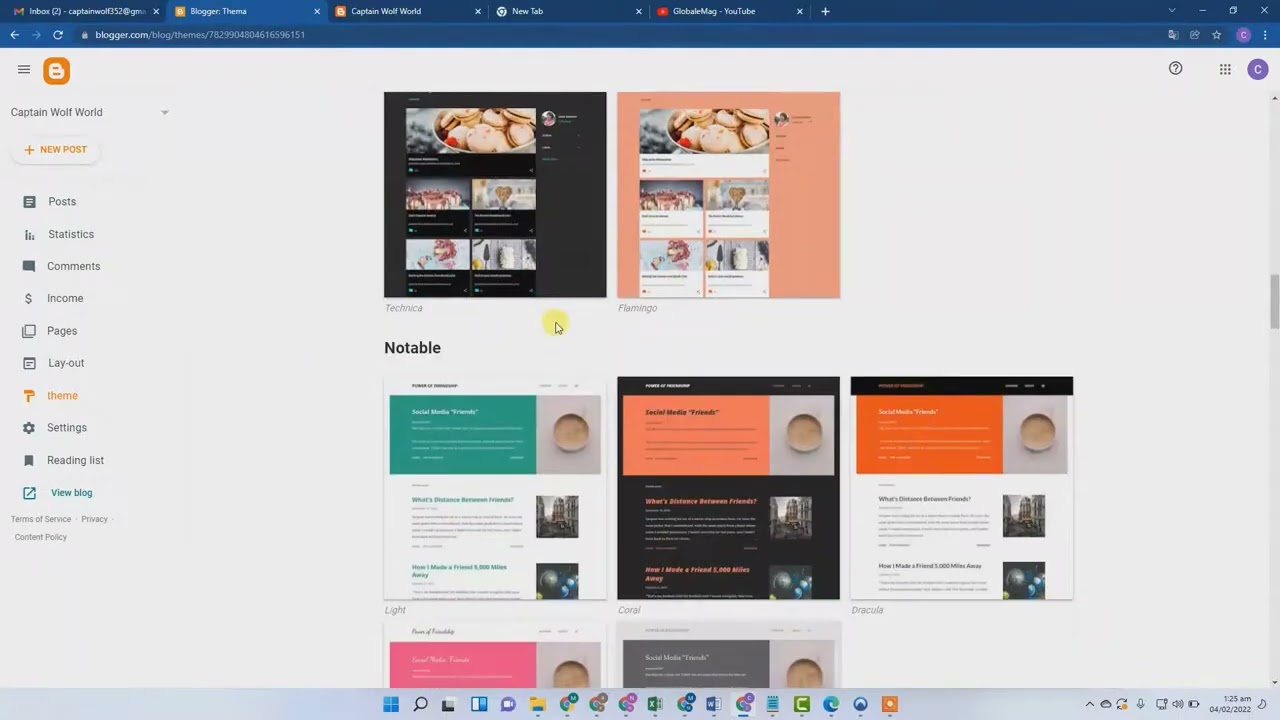Viewport: 1280px width, 720px height.
Task: Expand the Captain Wolf World blog dropdown
Action: coord(165,112)
